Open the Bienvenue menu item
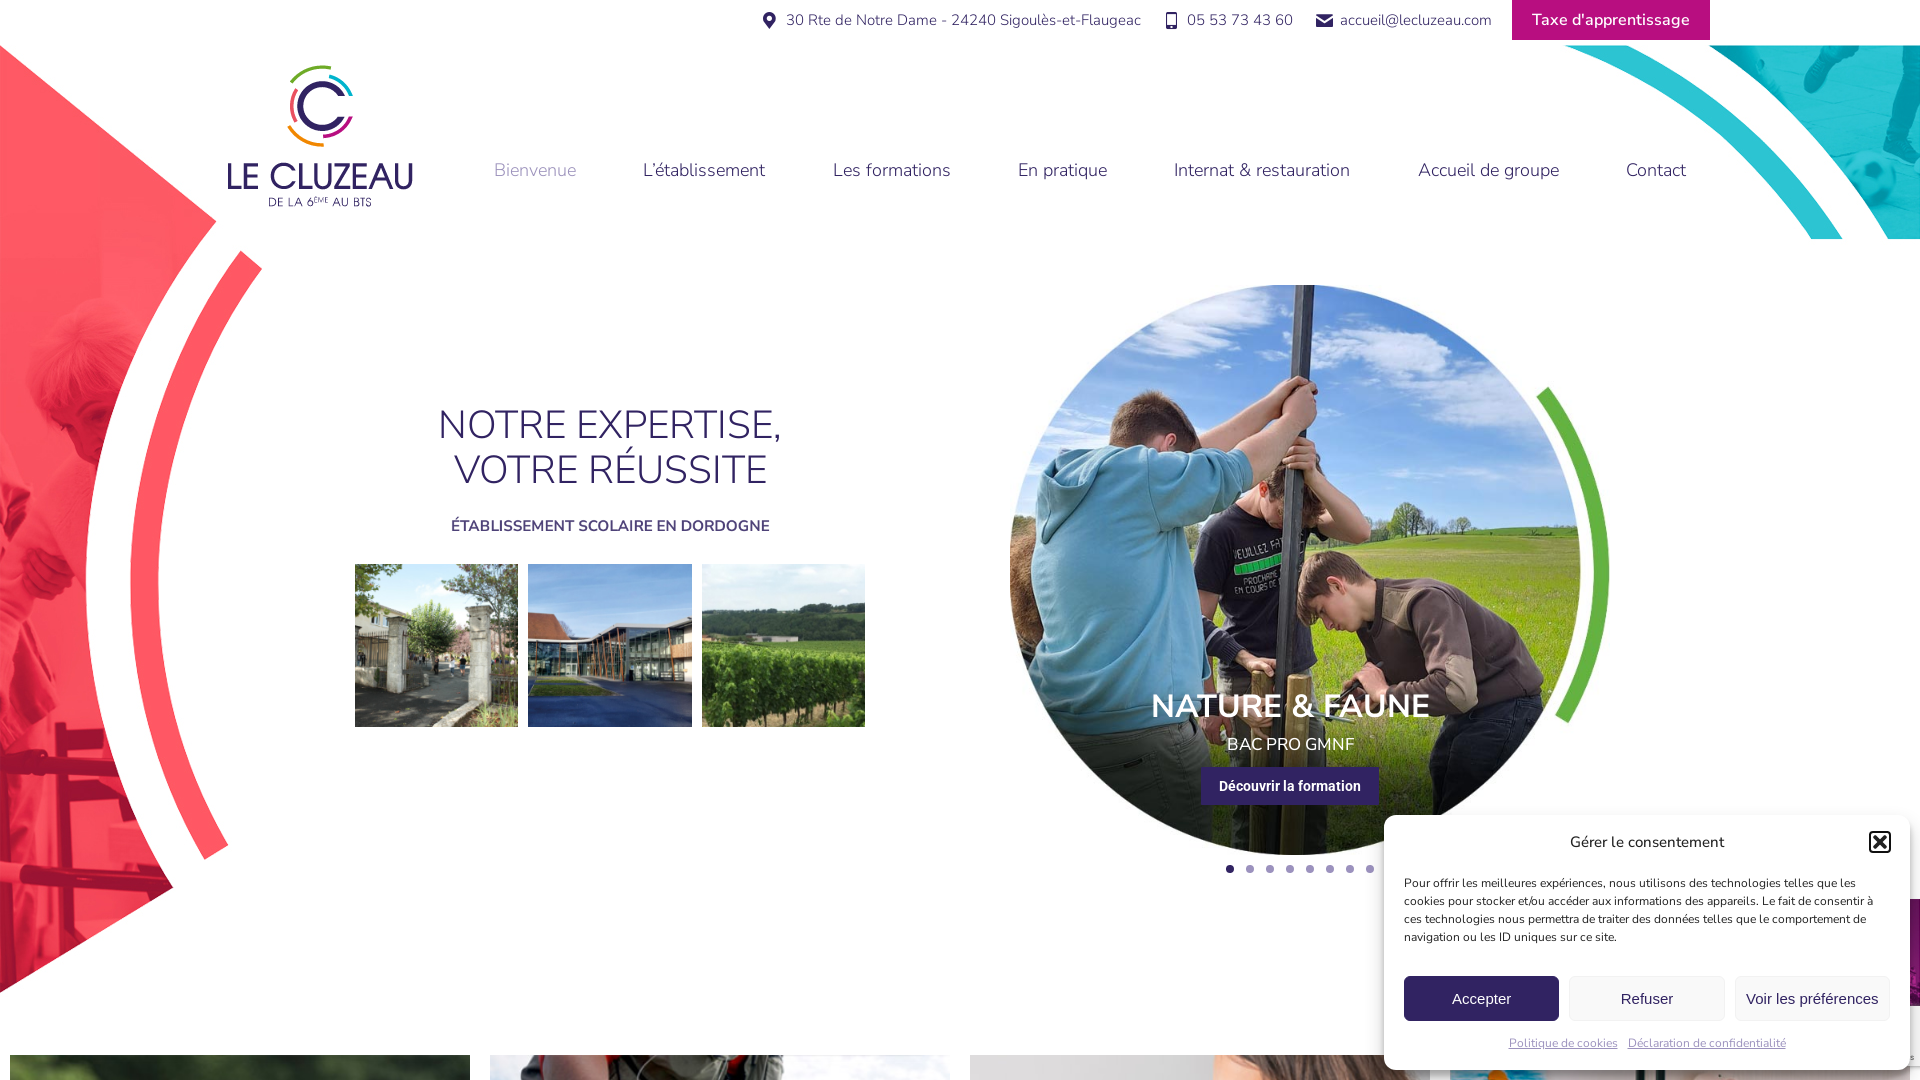 click(535, 170)
